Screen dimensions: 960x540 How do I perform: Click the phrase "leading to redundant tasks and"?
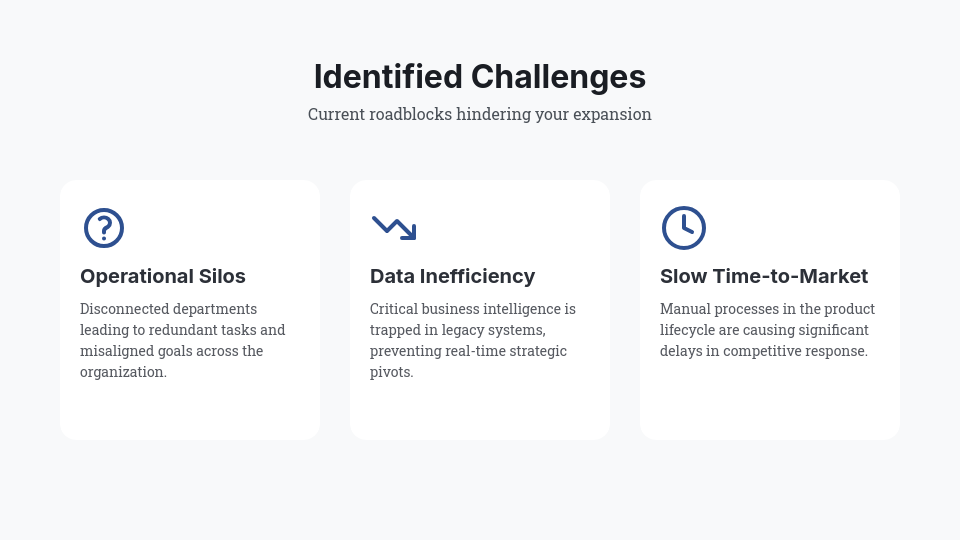tap(182, 330)
